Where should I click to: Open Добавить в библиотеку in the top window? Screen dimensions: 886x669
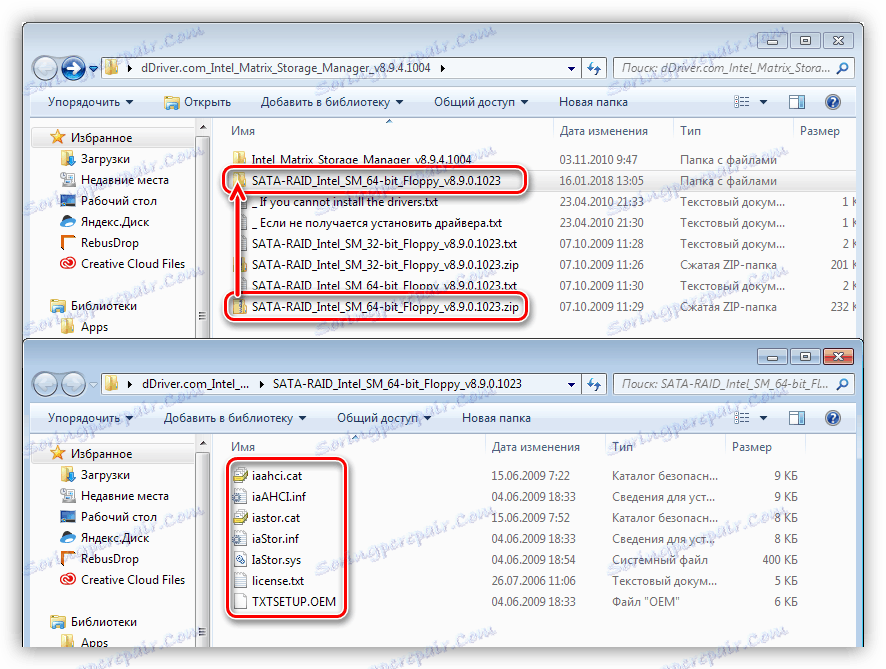(332, 102)
